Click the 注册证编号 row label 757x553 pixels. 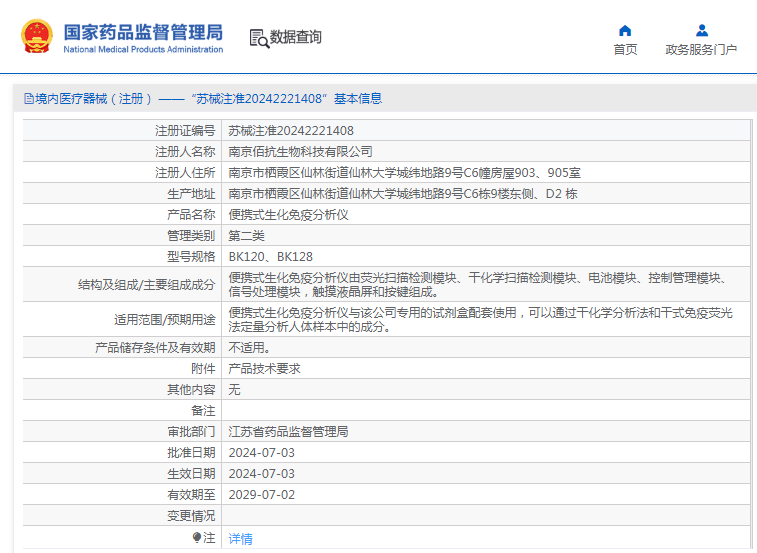click(185, 131)
